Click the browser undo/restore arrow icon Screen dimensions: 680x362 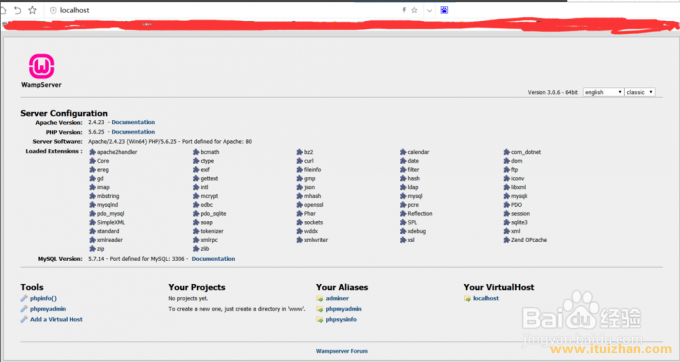(x=17, y=10)
